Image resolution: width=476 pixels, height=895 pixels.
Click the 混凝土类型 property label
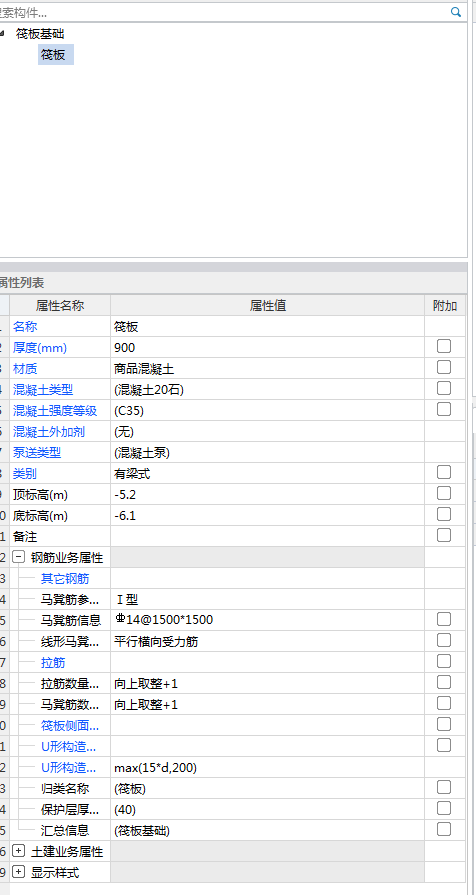click(x=43, y=390)
